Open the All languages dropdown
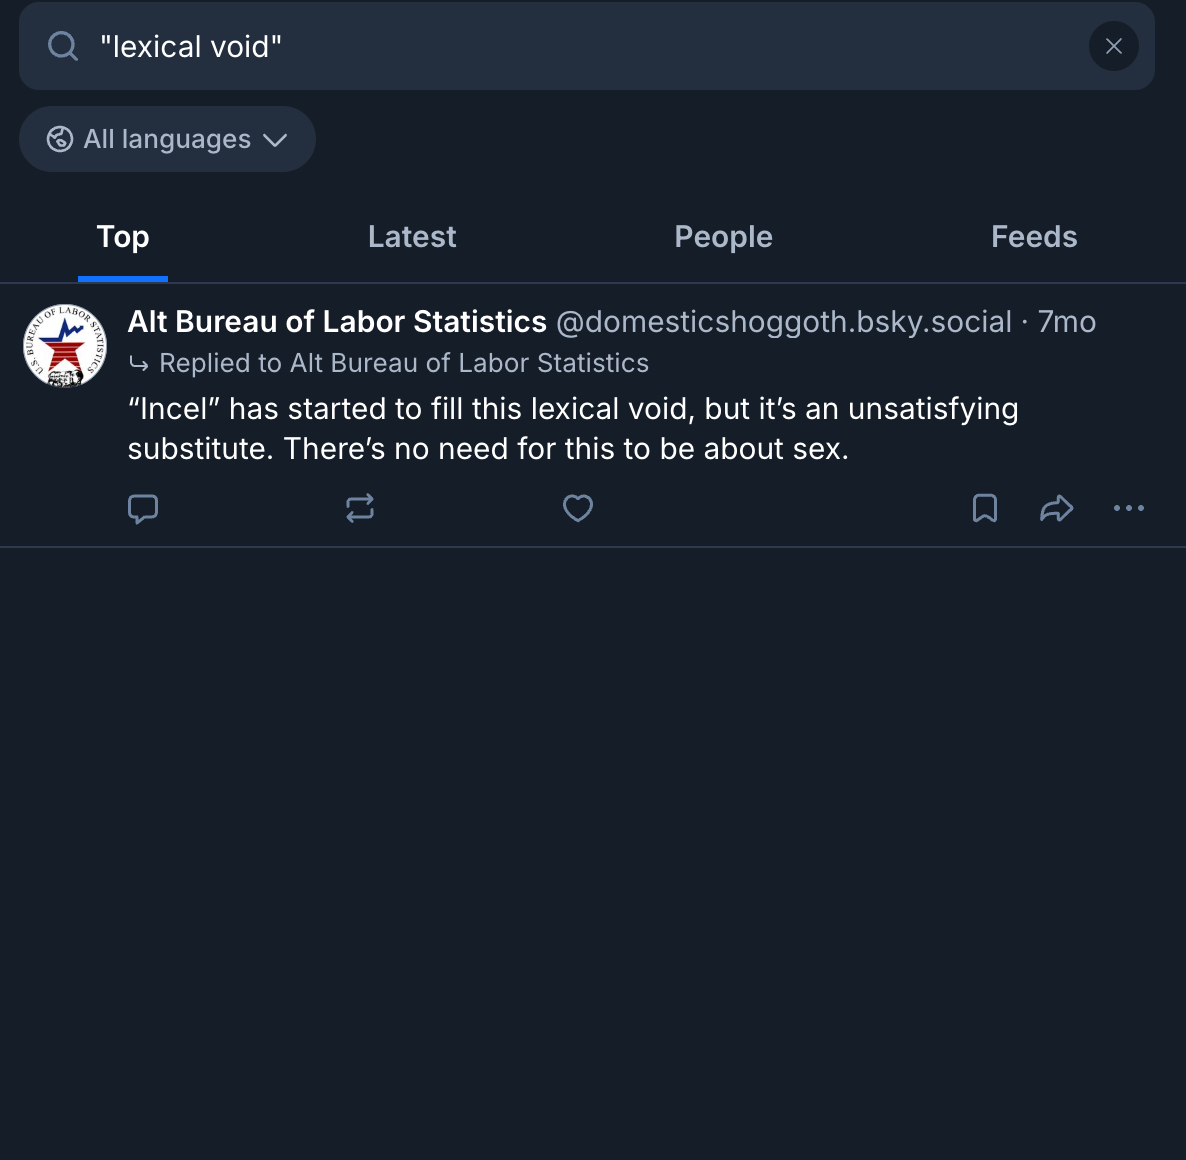 tap(167, 139)
